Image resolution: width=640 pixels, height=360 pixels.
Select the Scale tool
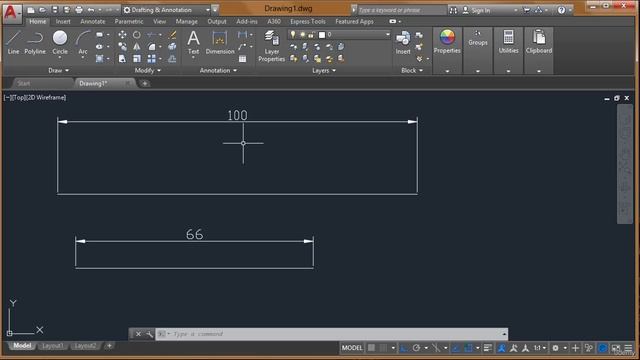137,59
